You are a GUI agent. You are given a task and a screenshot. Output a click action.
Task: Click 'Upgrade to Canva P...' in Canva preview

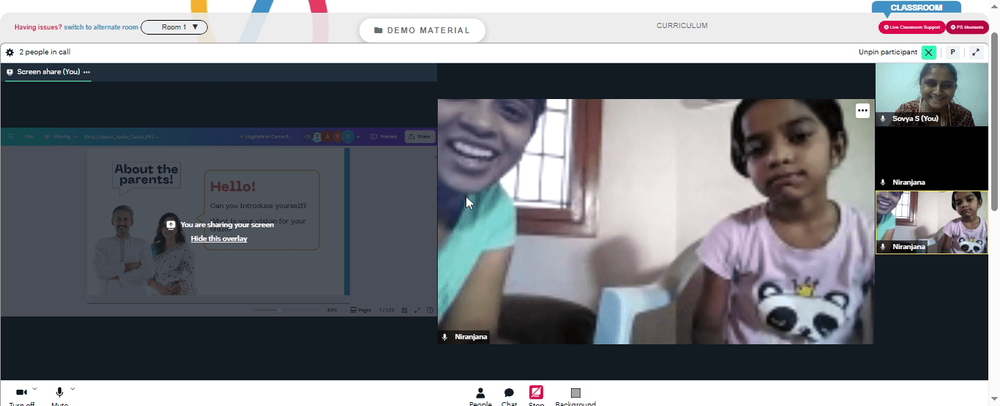265,136
